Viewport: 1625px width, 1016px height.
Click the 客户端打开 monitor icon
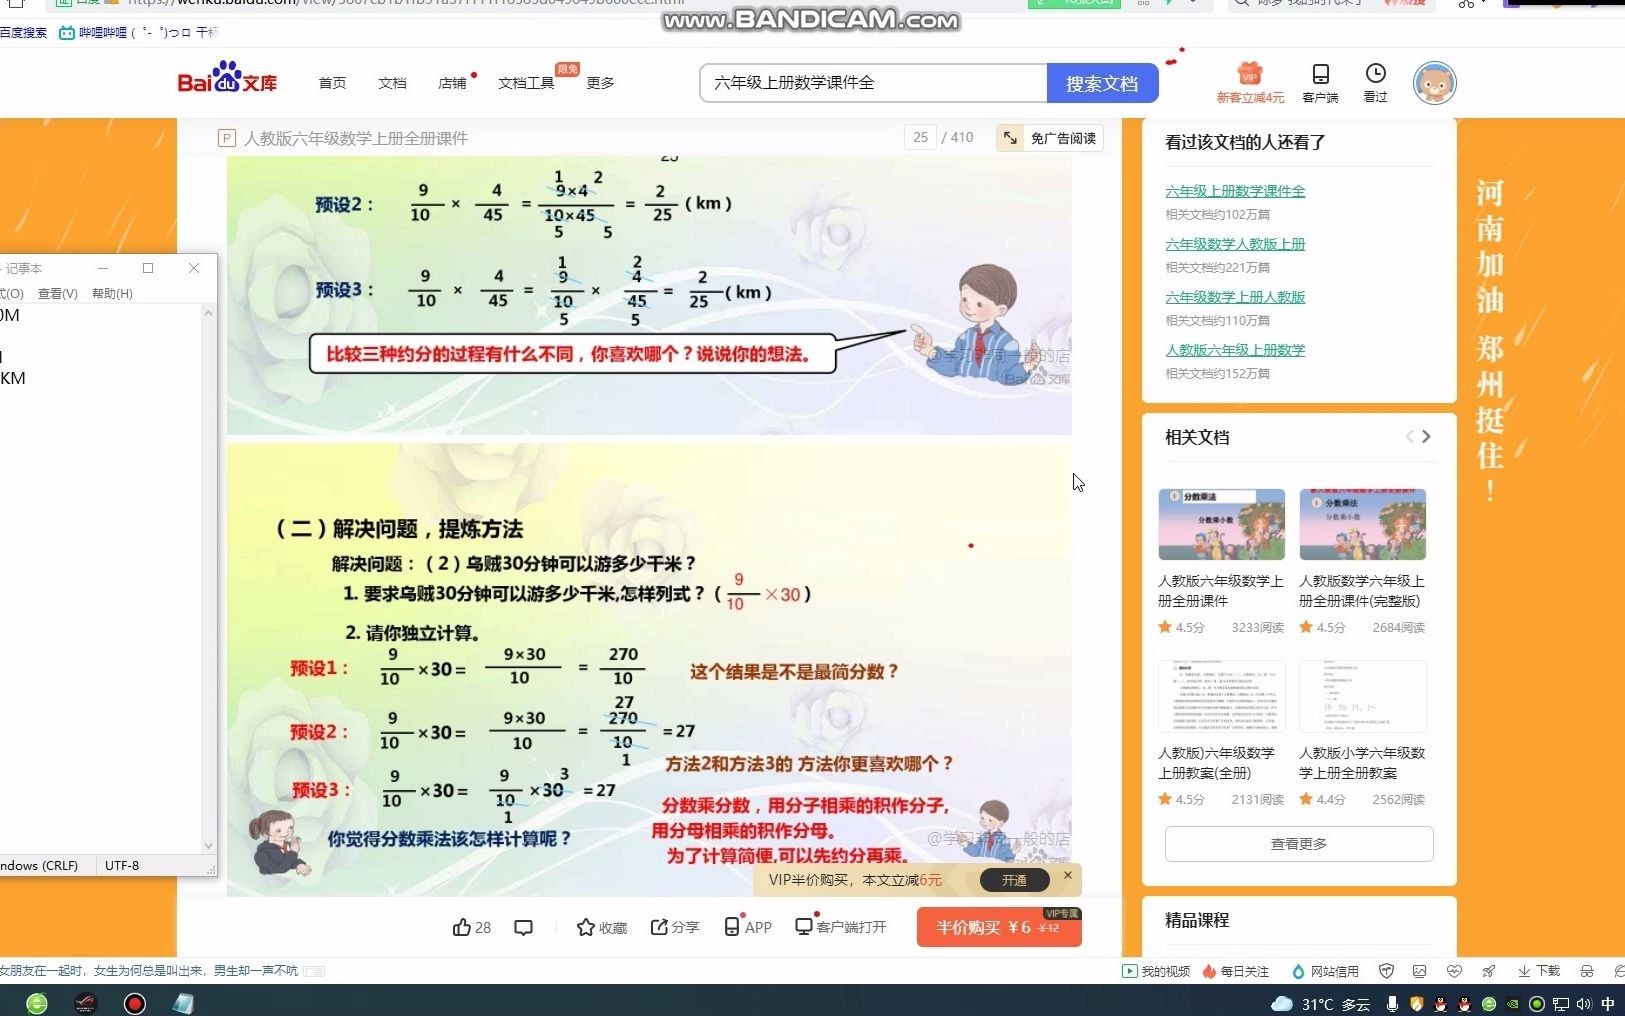tap(804, 927)
